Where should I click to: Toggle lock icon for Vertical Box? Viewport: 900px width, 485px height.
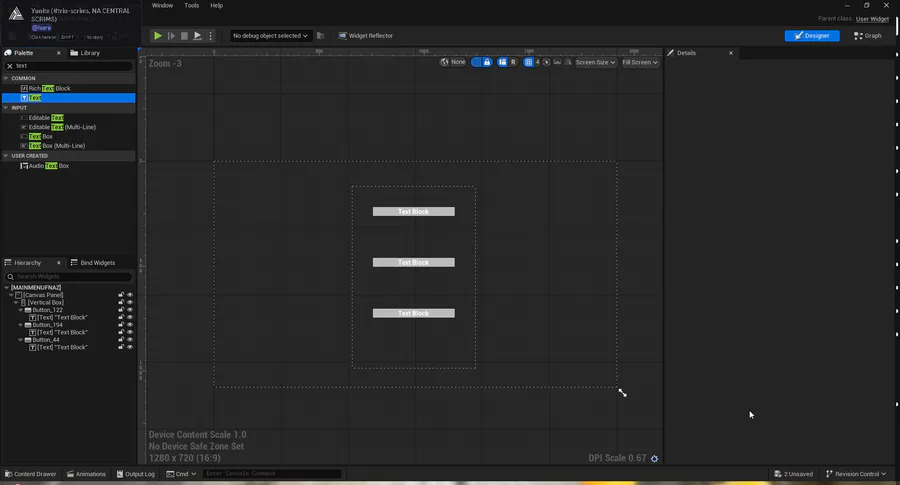[121, 302]
